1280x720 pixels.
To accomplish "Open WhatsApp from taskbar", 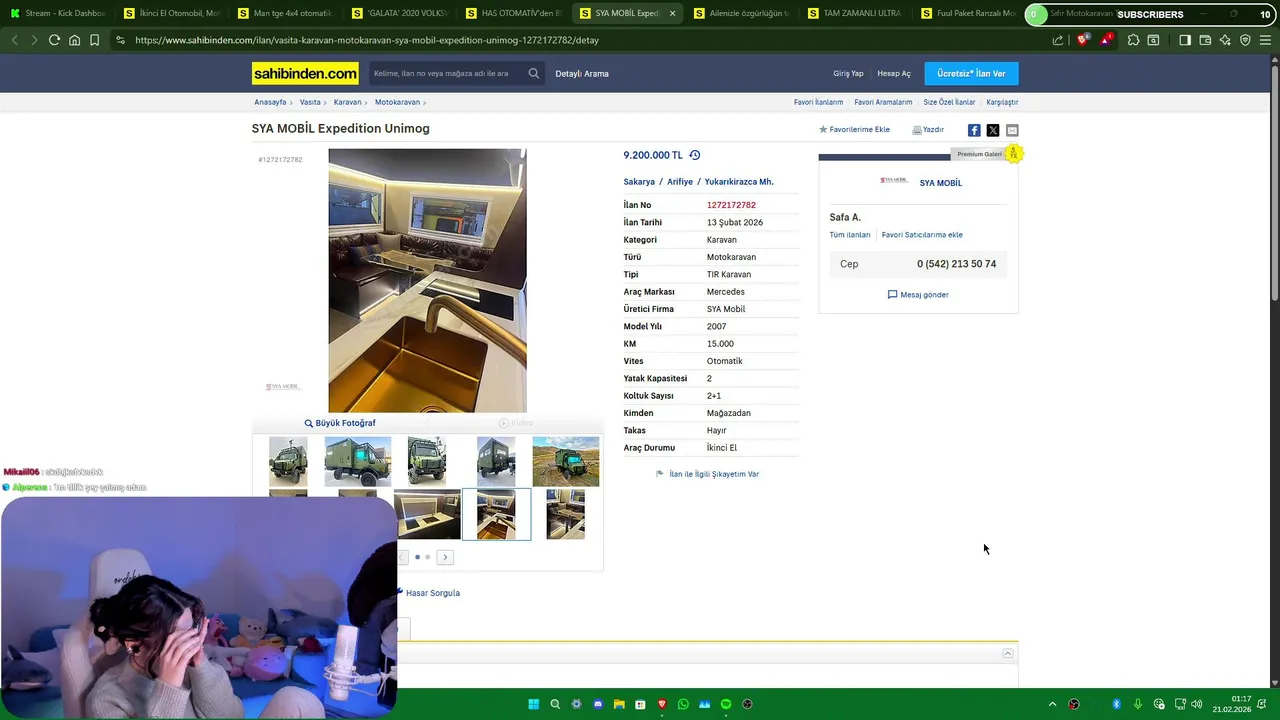I will 683,704.
